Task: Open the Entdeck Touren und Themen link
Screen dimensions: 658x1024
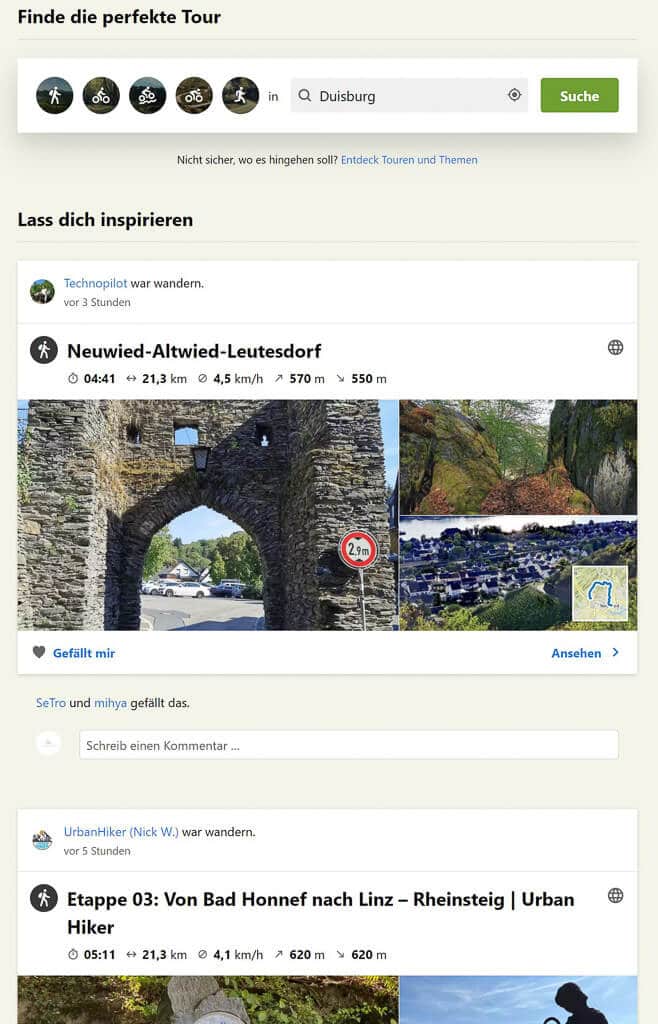Action: point(410,160)
